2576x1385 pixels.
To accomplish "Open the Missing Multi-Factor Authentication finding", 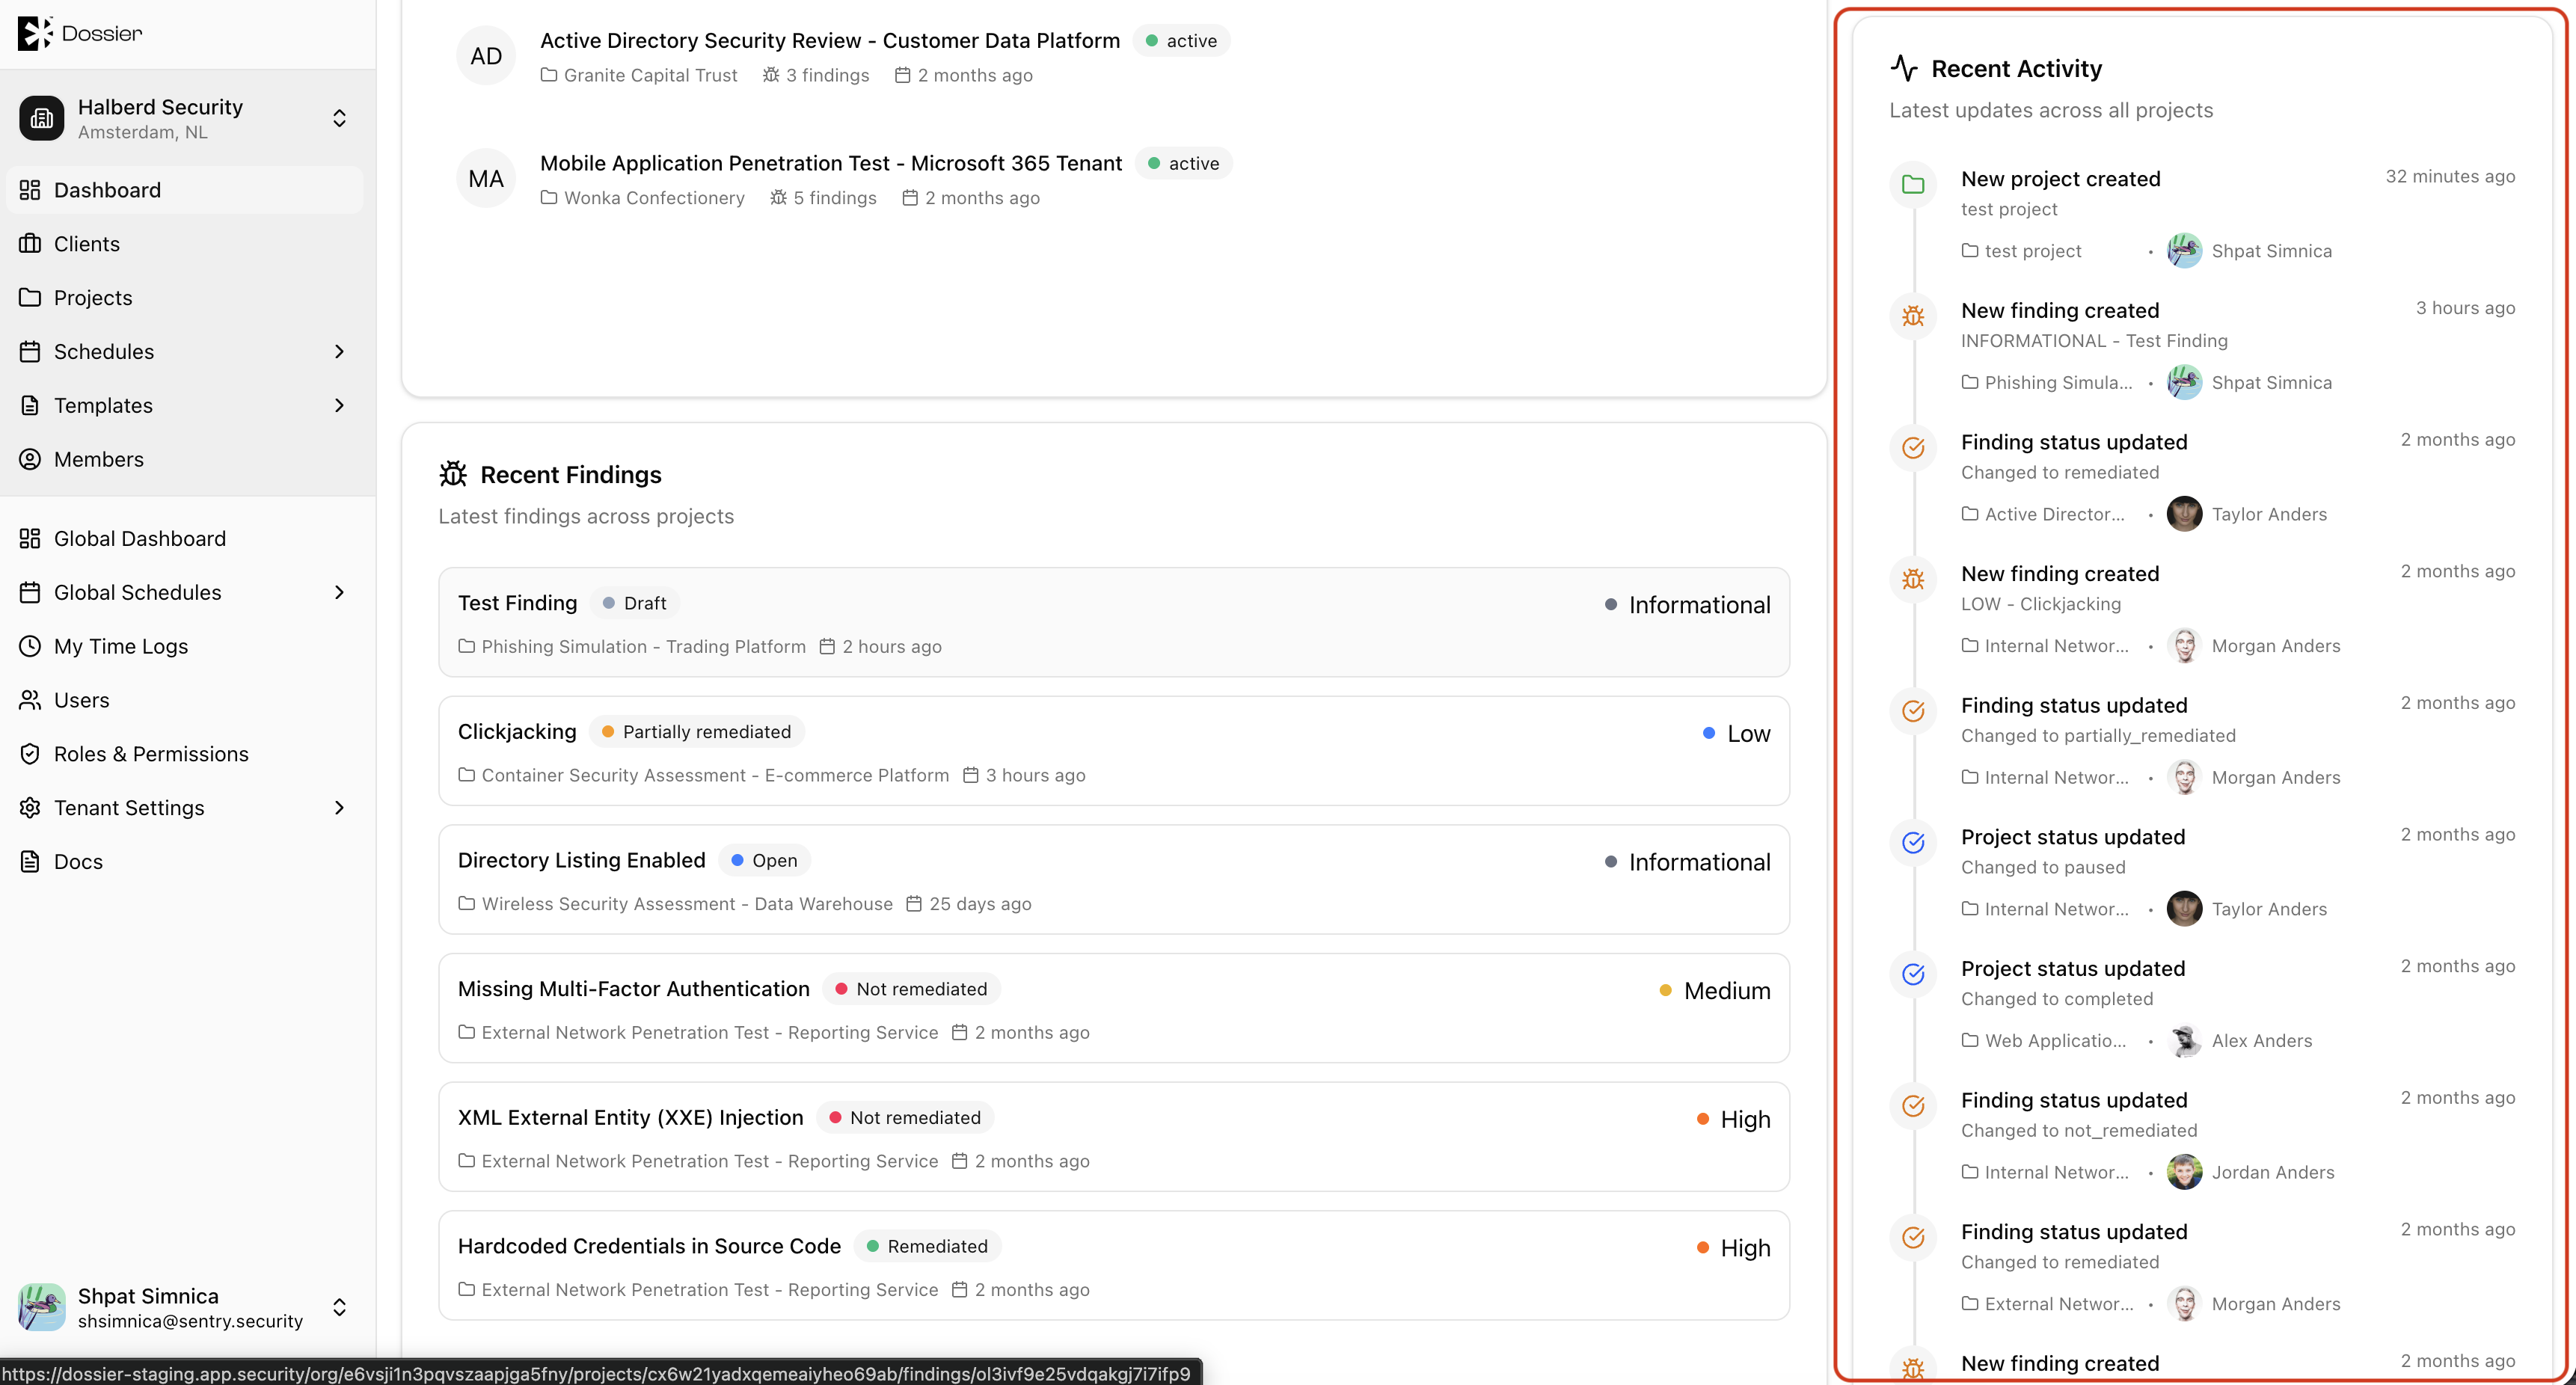I will click(1113, 1009).
